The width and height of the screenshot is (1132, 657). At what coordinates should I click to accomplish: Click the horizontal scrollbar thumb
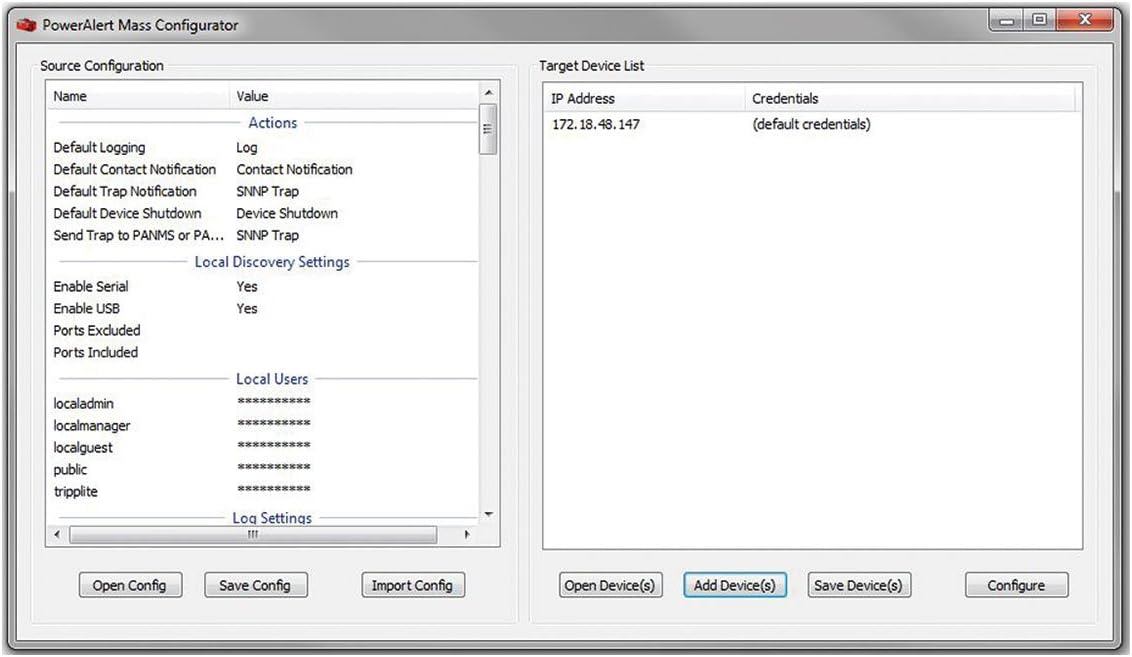[253, 535]
